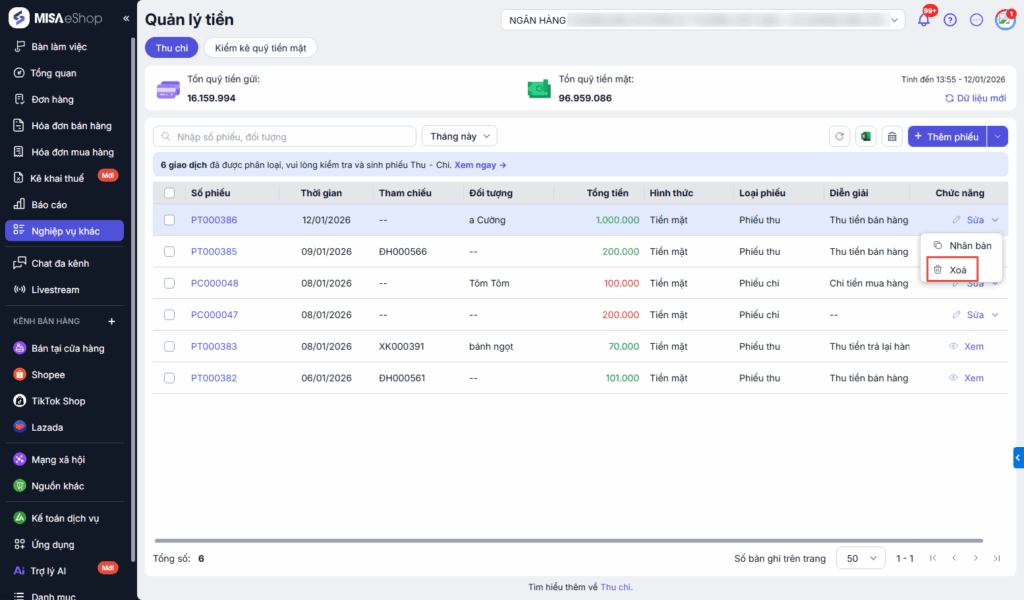Add sales channel with plus icon
1024x600 pixels.
coord(112,322)
